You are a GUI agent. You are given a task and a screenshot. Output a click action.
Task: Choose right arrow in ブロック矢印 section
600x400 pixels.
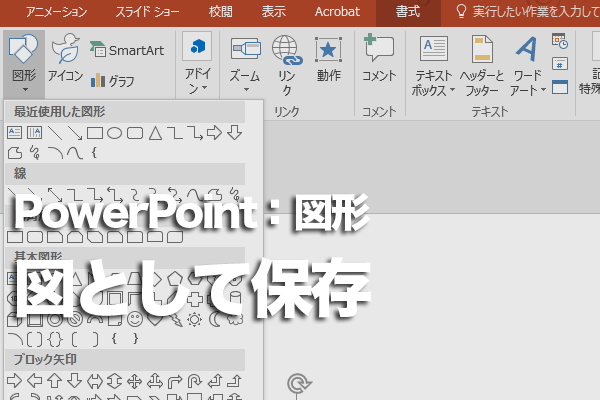(15, 381)
